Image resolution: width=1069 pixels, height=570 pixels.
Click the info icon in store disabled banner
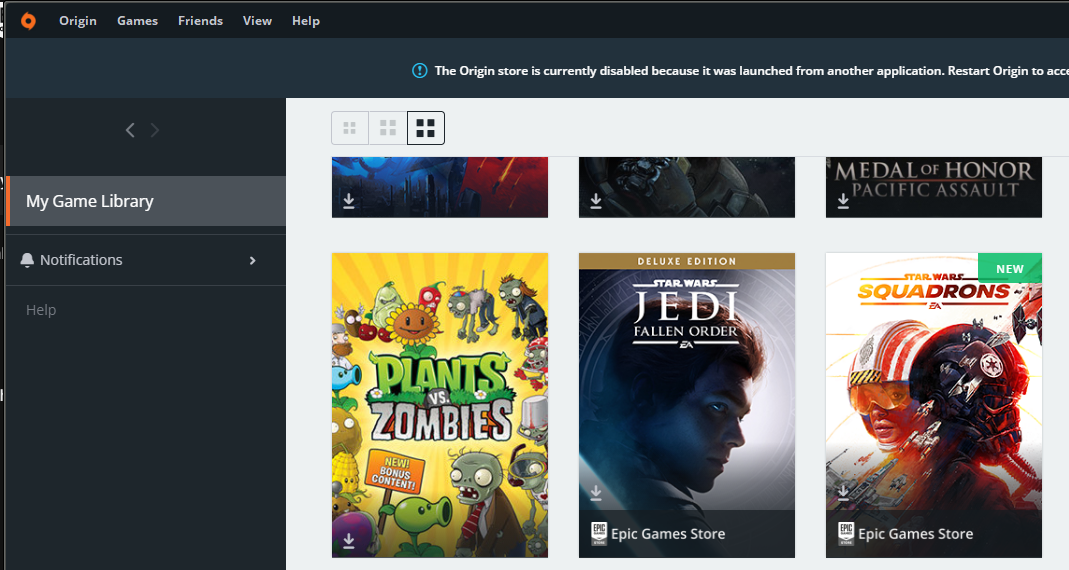pos(420,70)
